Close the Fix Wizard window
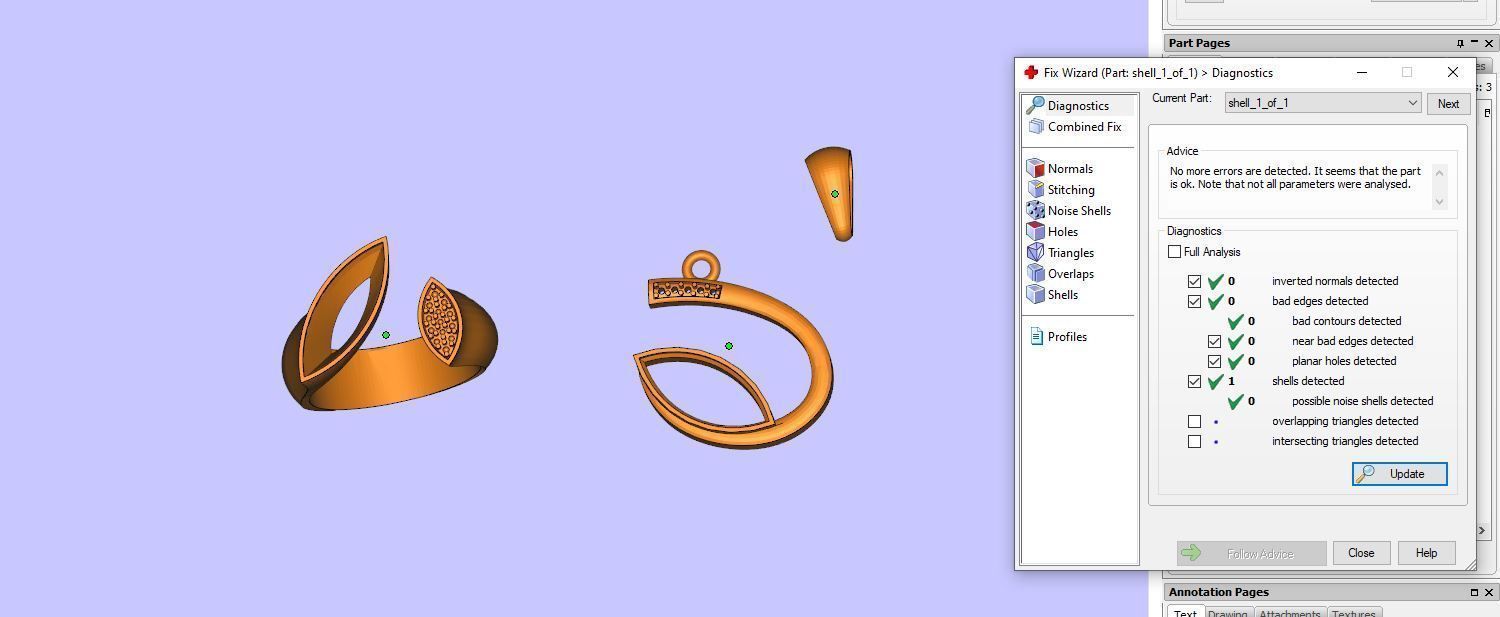This screenshot has height=617, width=1500. click(1453, 72)
